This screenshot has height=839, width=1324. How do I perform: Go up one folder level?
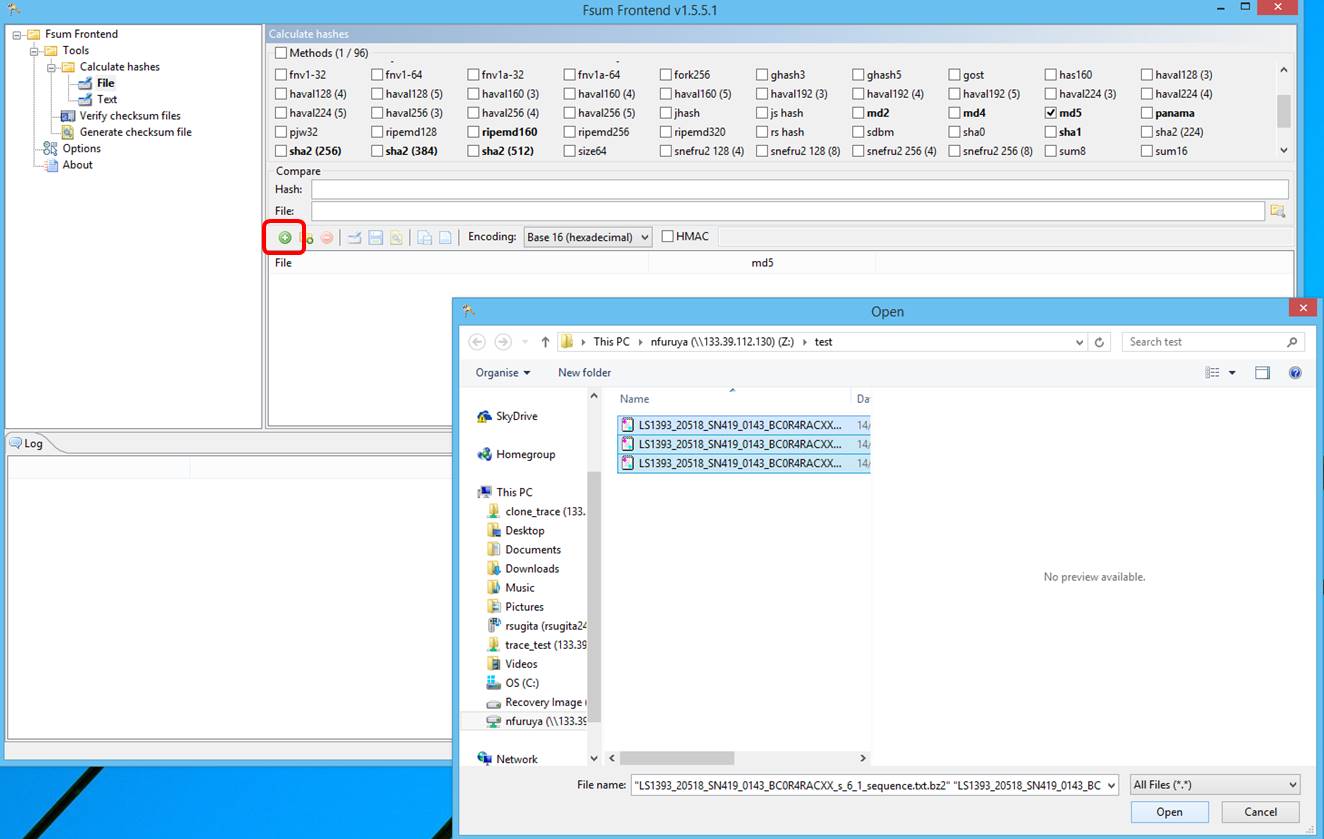tap(545, 342)
